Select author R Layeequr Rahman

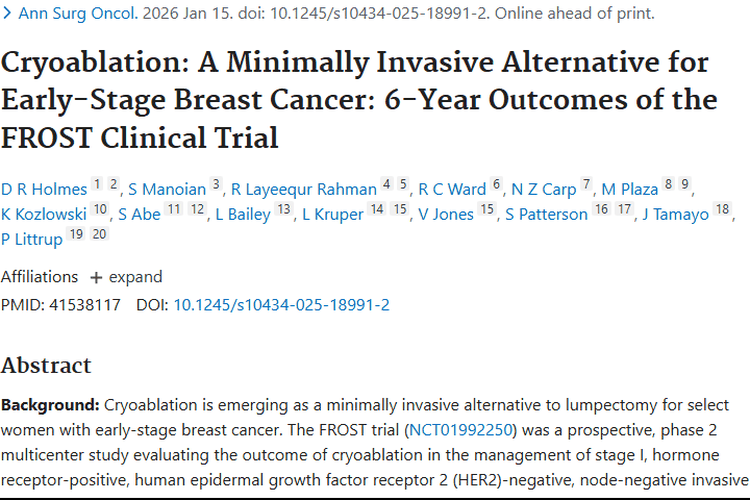coord(303,189)
